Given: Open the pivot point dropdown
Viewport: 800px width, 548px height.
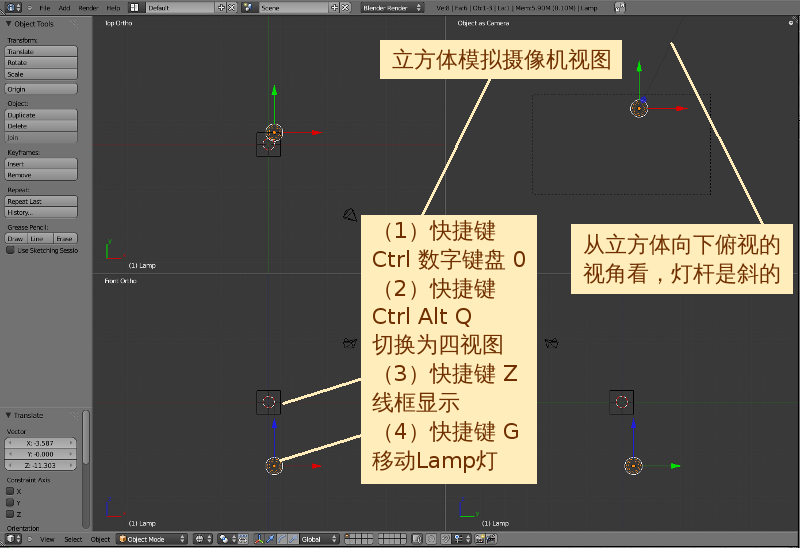Looking at the screenshot, I should point(227,539).
